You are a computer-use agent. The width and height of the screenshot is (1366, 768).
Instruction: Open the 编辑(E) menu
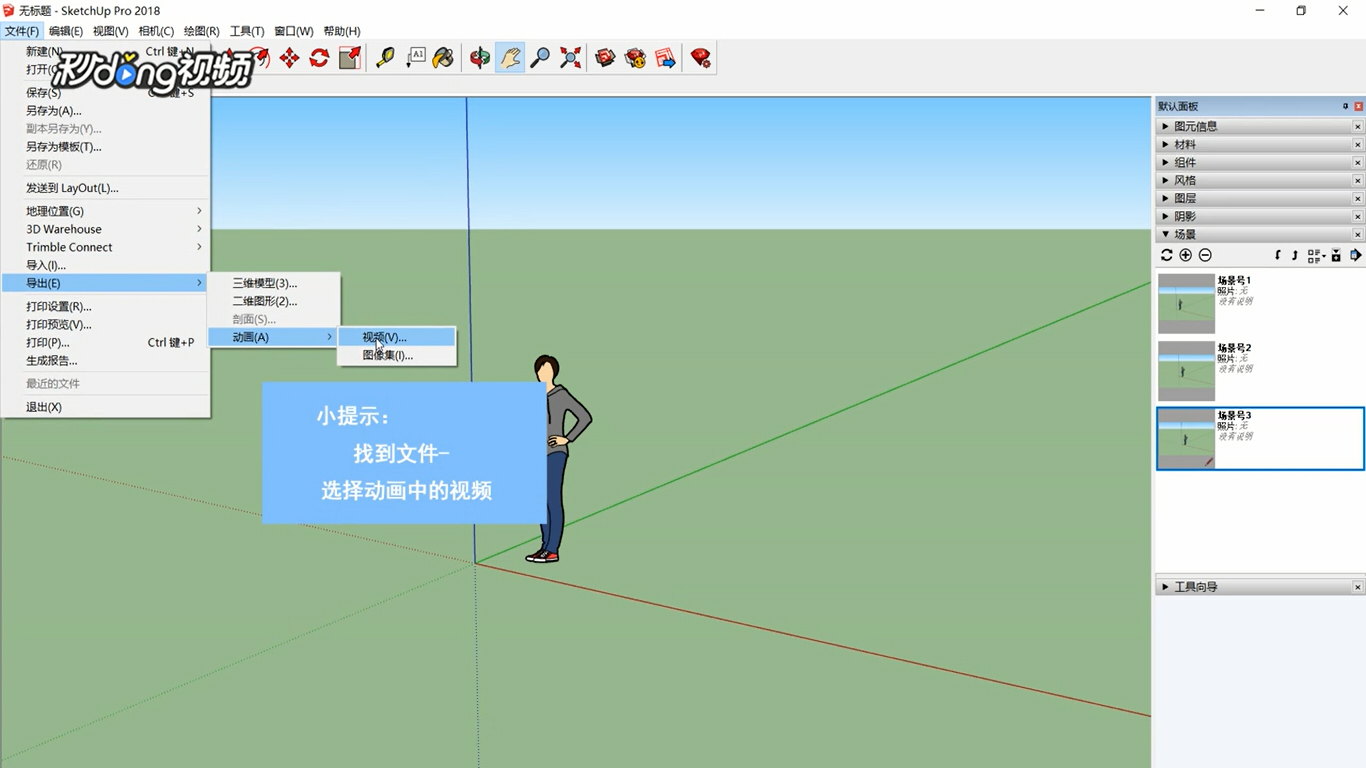pyautogui.click(x=66, y=31)
